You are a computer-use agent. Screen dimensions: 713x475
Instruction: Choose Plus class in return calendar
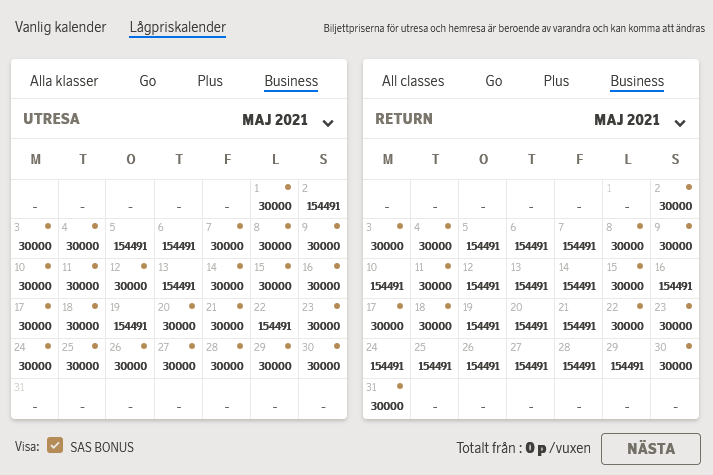[x=557, y=81]
